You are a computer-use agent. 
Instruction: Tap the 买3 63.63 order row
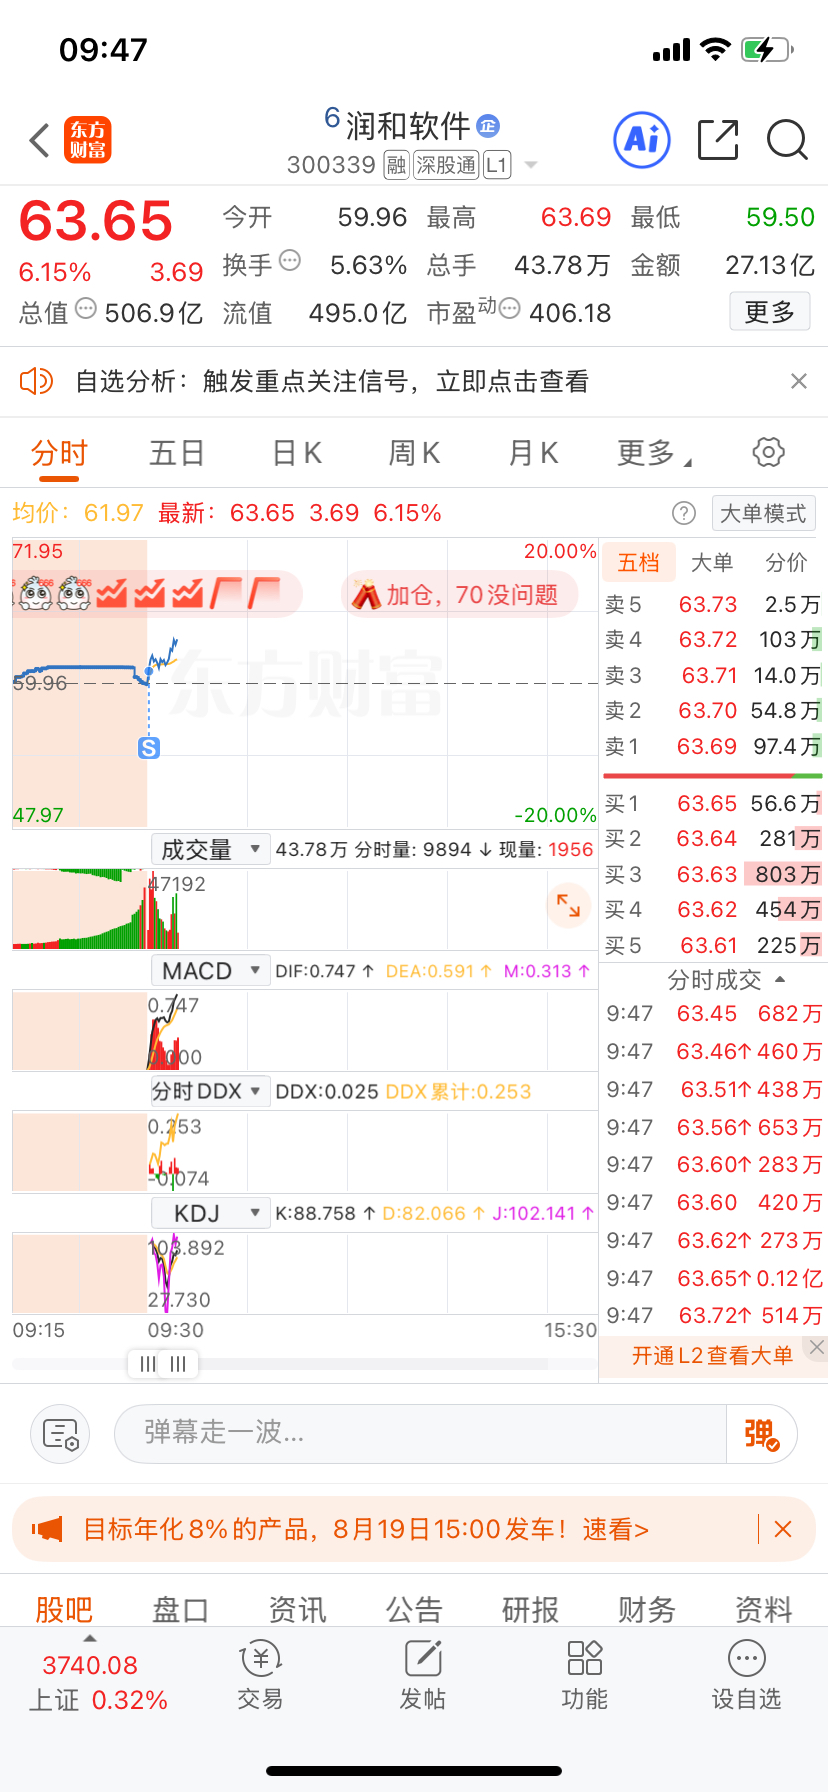coord(712,874)
